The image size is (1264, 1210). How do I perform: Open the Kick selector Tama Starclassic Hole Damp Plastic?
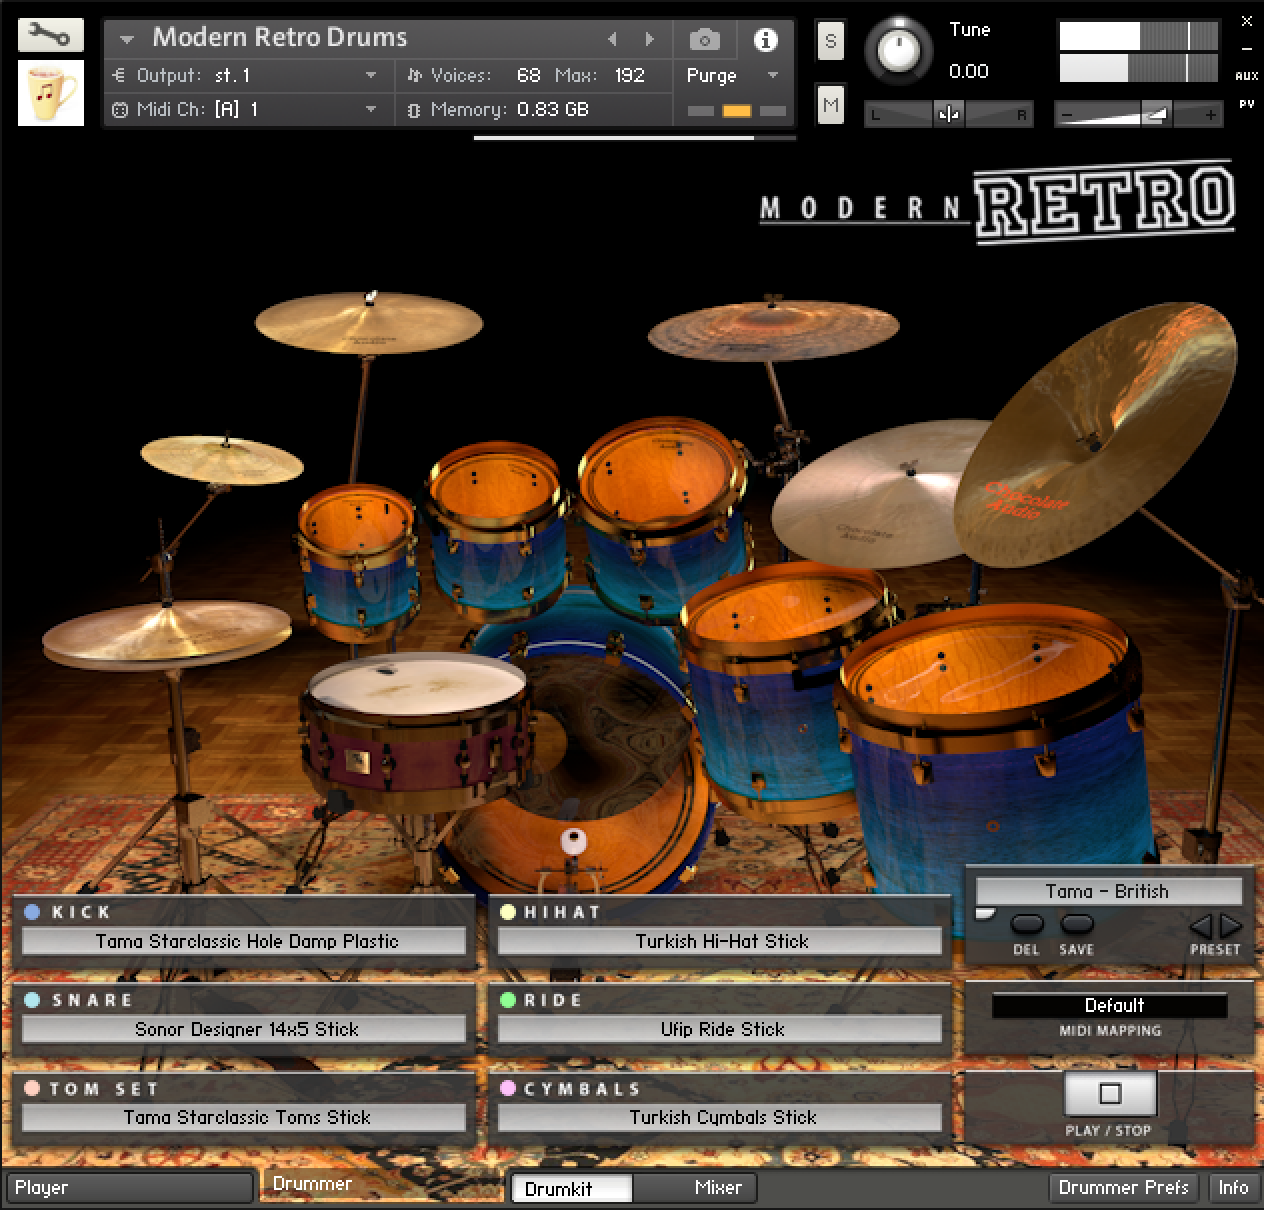tap(245, 941)
